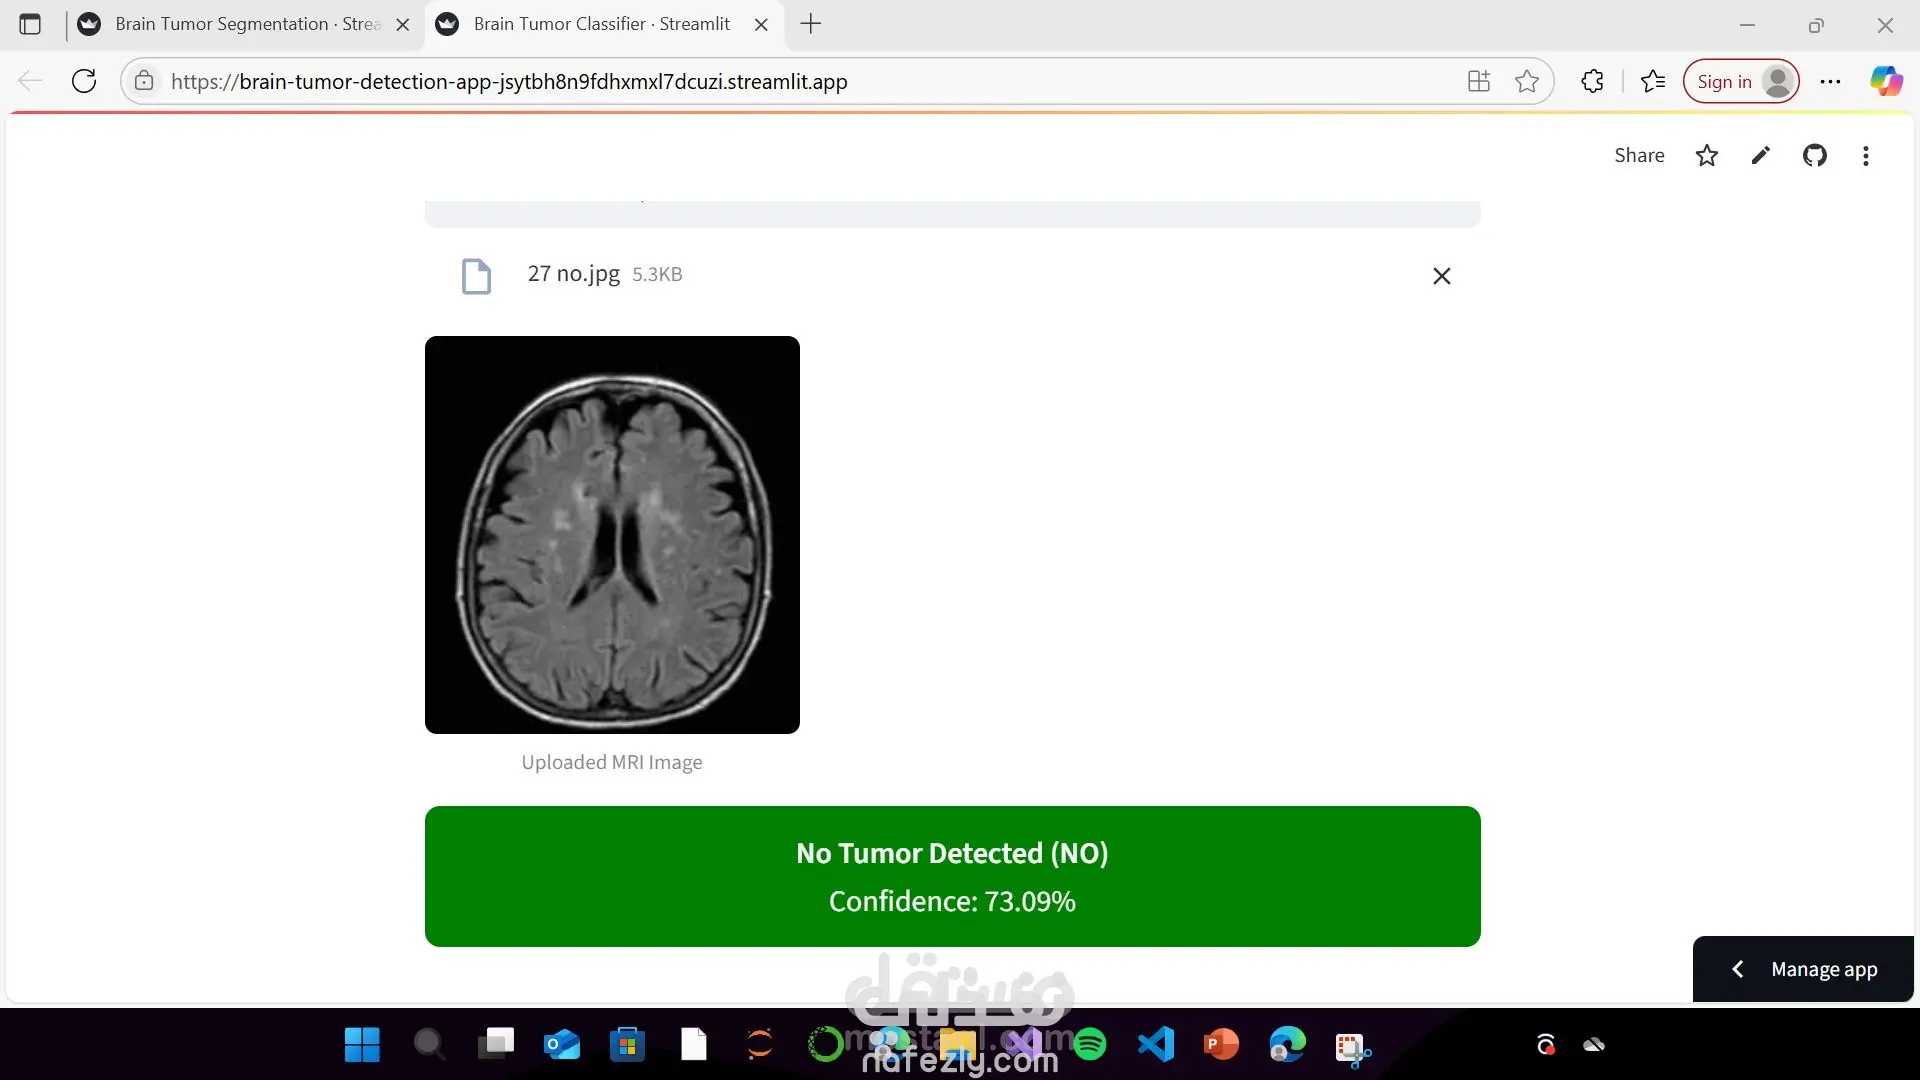Open the Copilot sidebar icon
This screenshot has width=1920, height=1080.
coord(1886,81)
